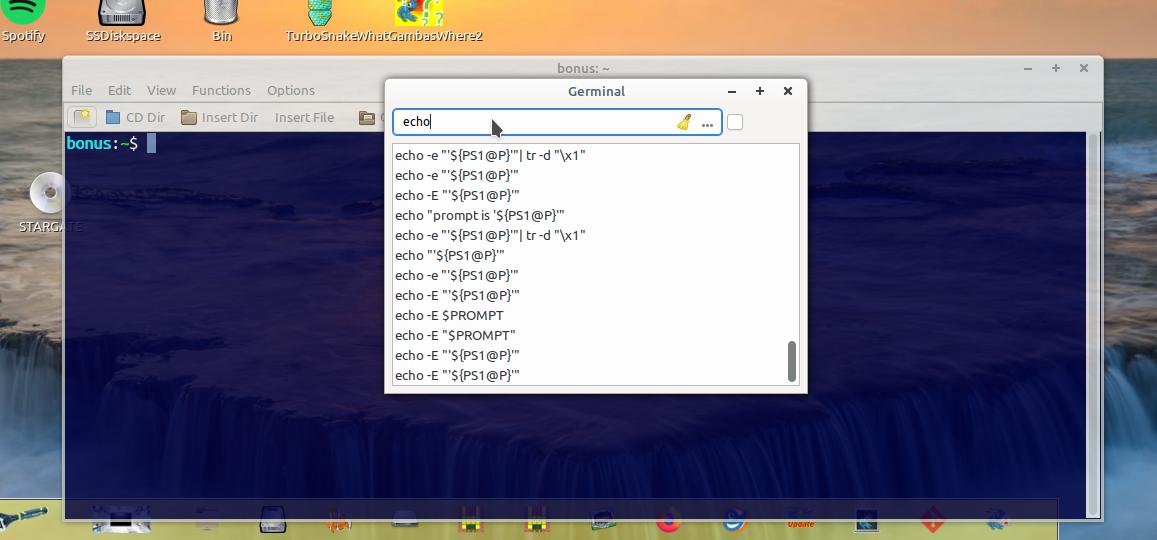Toggle the checkbox next to the search field
This screenshot has height=540, width=1157.
tap(735, 122)
